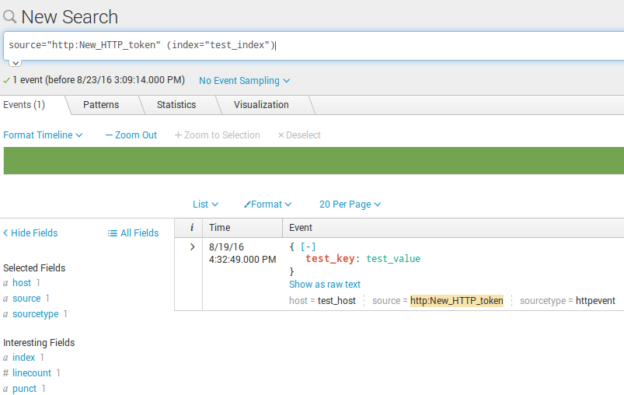
Task: Click the search query input field
Action: click(314, 45)
